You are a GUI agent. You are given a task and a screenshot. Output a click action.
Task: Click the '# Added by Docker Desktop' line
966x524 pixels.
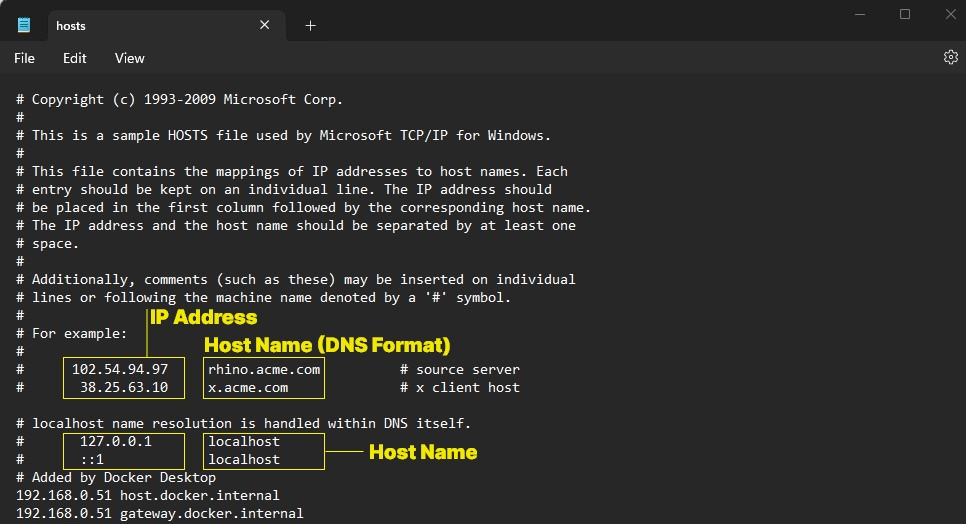(x=116, y=477)
